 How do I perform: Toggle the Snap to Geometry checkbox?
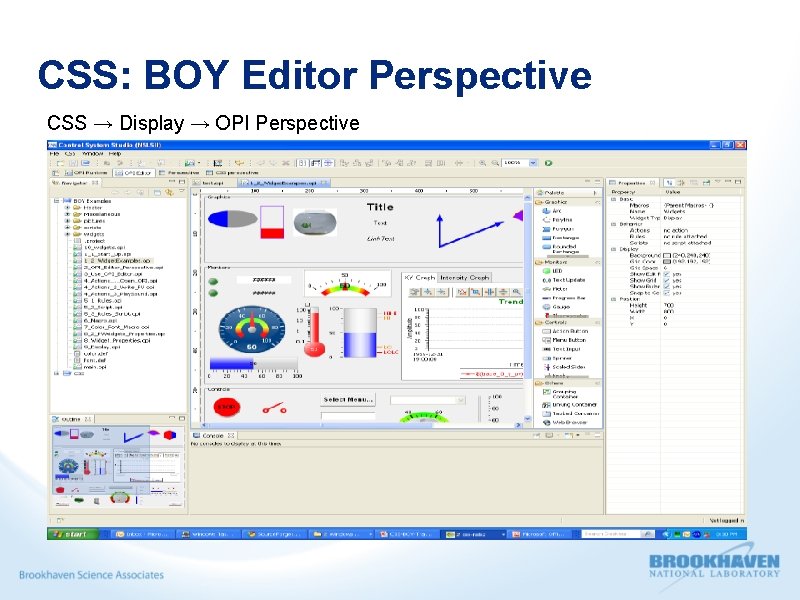(x=666, y=293)
